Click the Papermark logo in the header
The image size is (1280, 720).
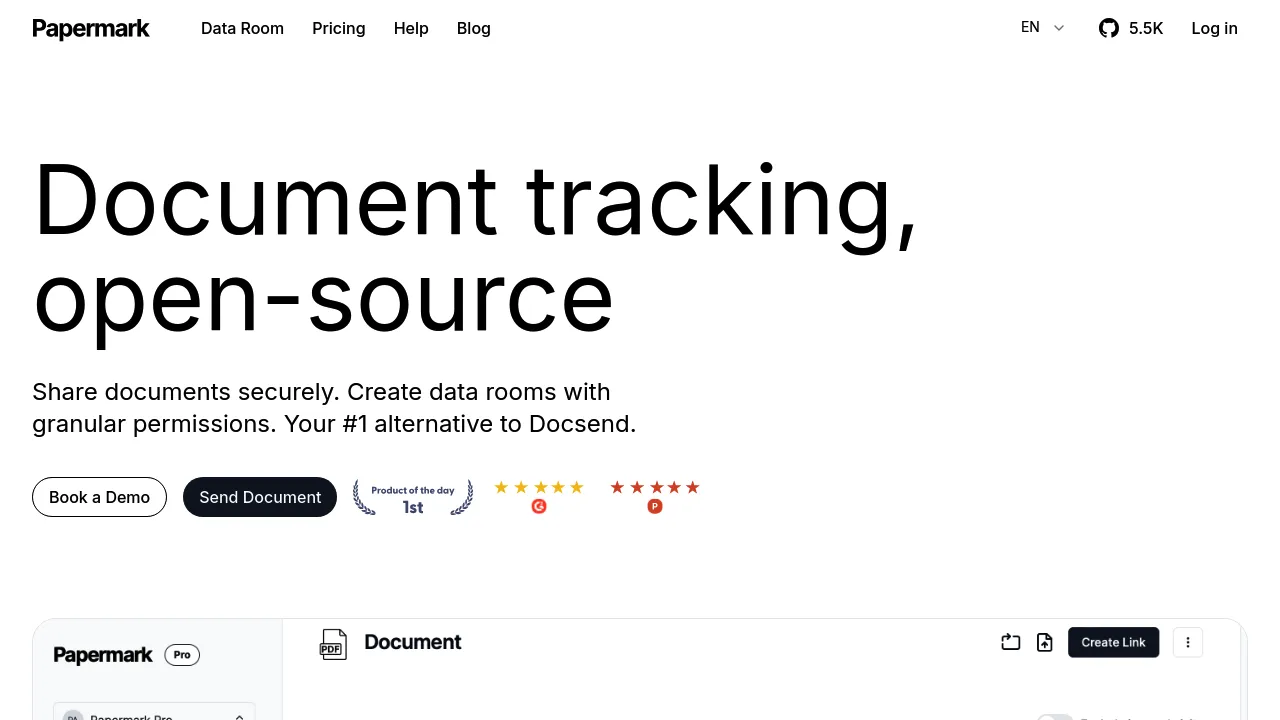[91, 29]
